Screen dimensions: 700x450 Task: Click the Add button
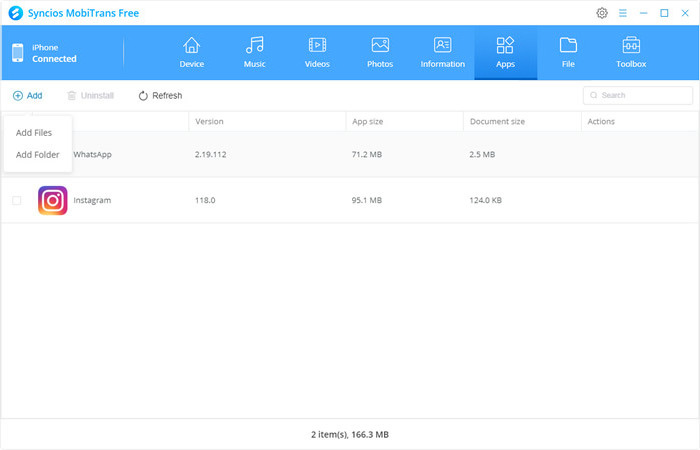28,96
